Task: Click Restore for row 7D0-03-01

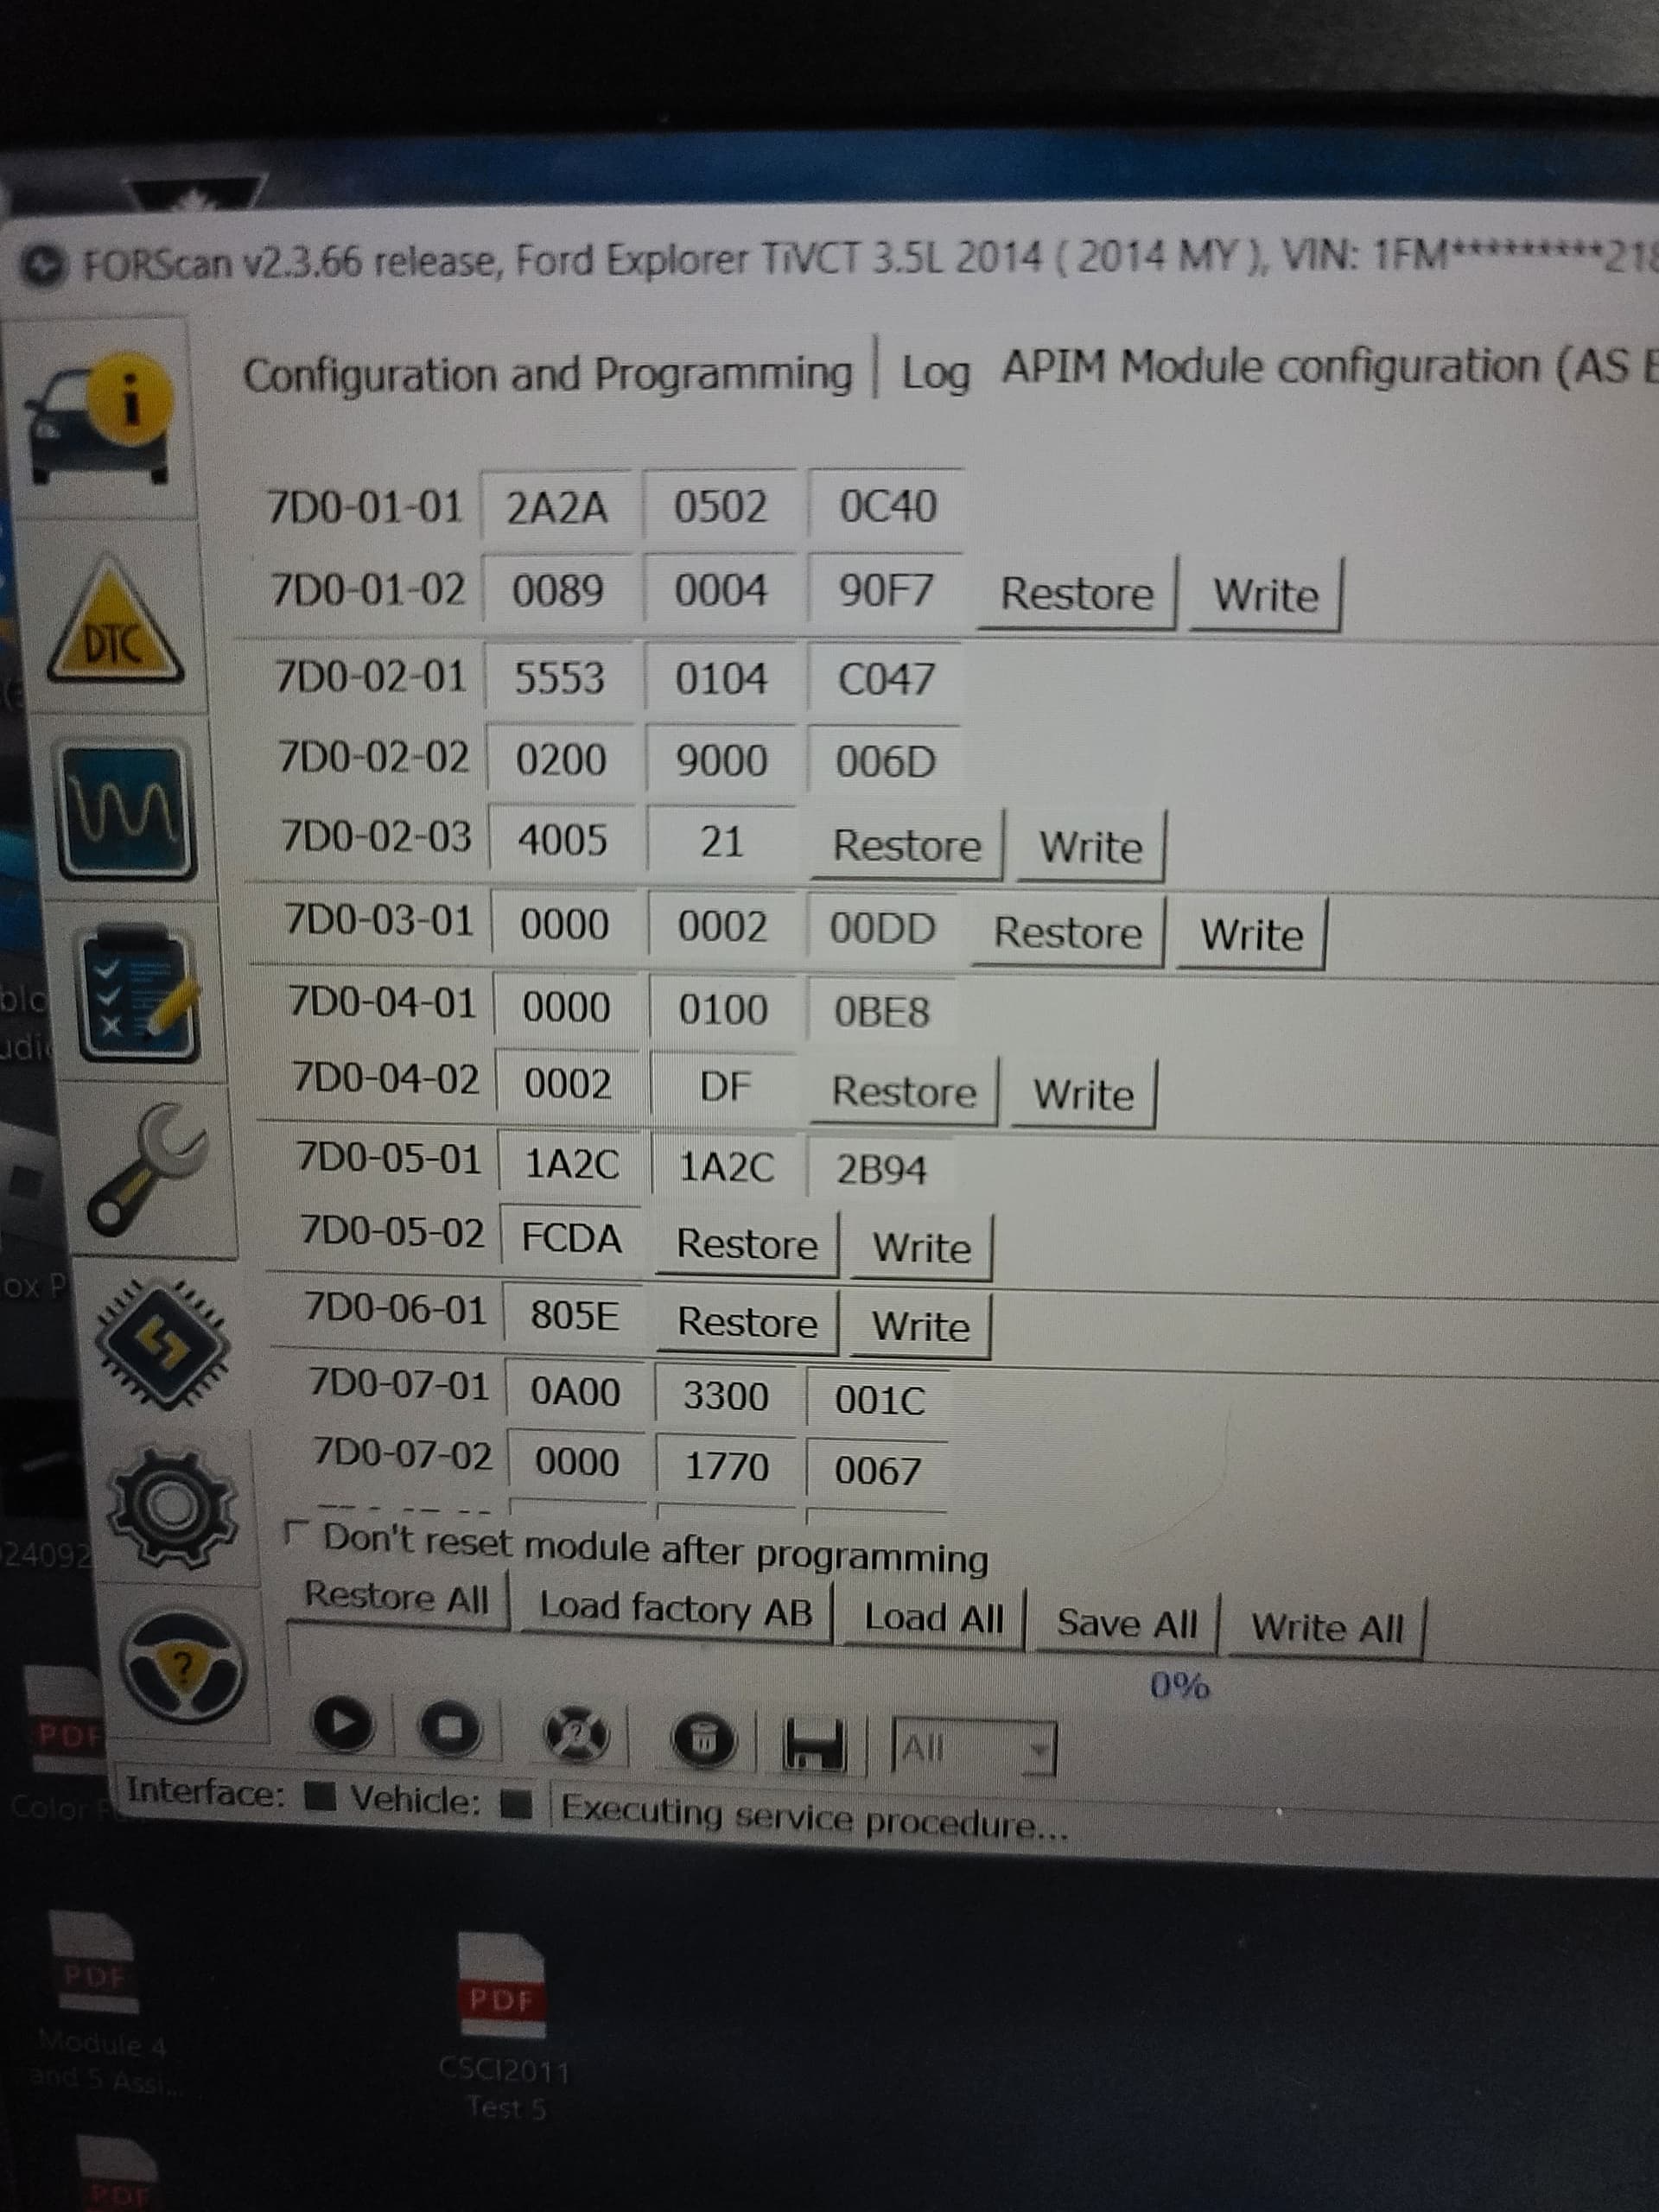Action: point(1068,933)
